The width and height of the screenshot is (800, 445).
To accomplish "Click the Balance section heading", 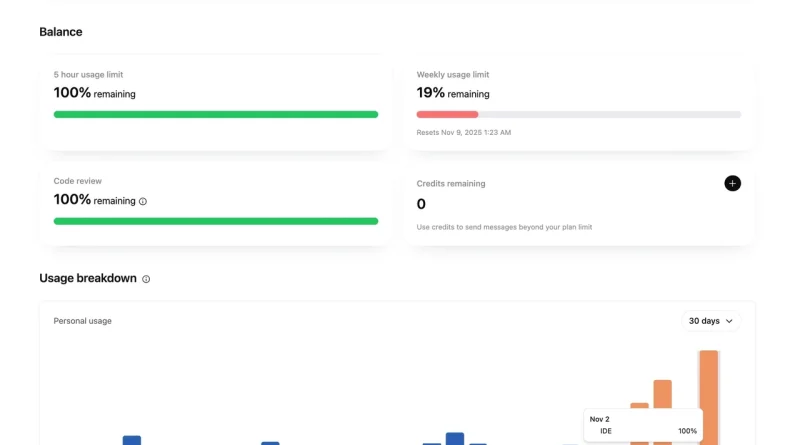I will pyautogui.click(x=61, y=32).
